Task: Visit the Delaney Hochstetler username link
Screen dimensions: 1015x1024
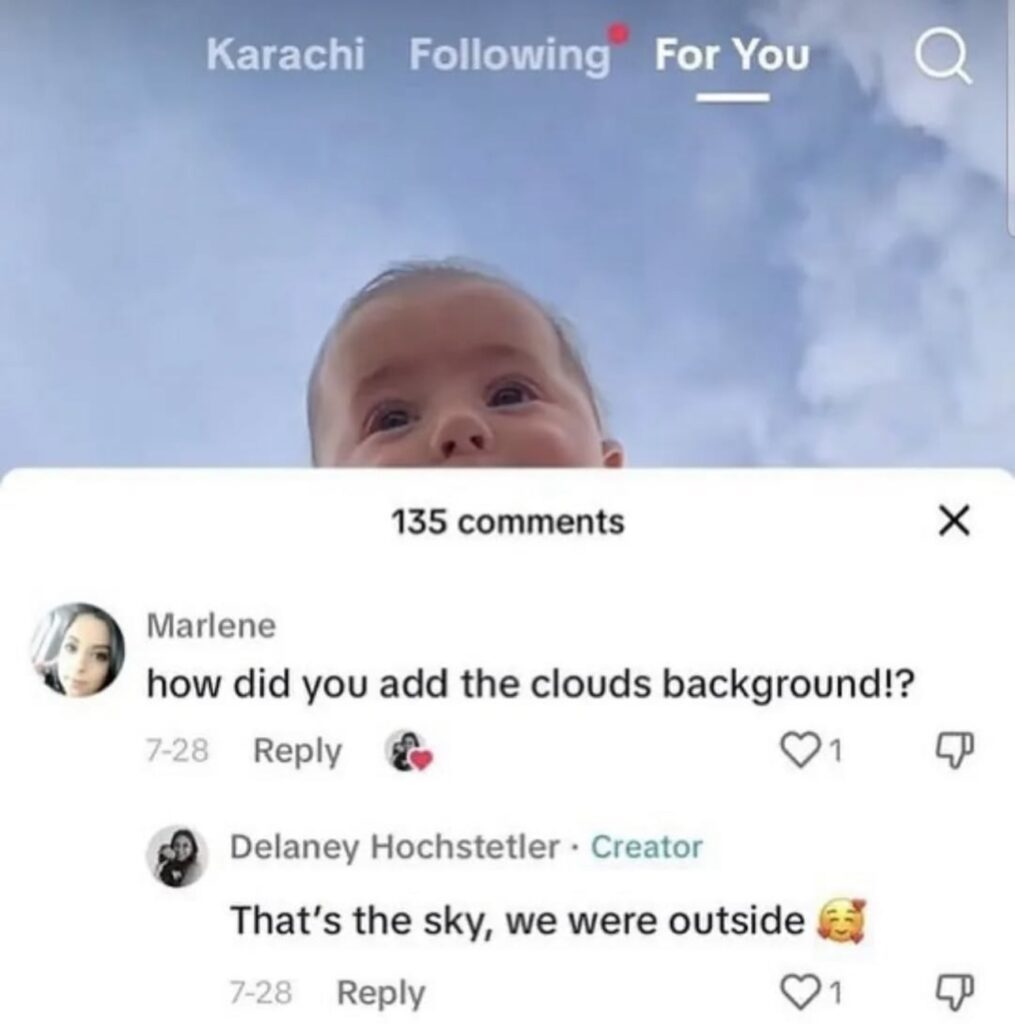Action: click(x=394, y=847)
